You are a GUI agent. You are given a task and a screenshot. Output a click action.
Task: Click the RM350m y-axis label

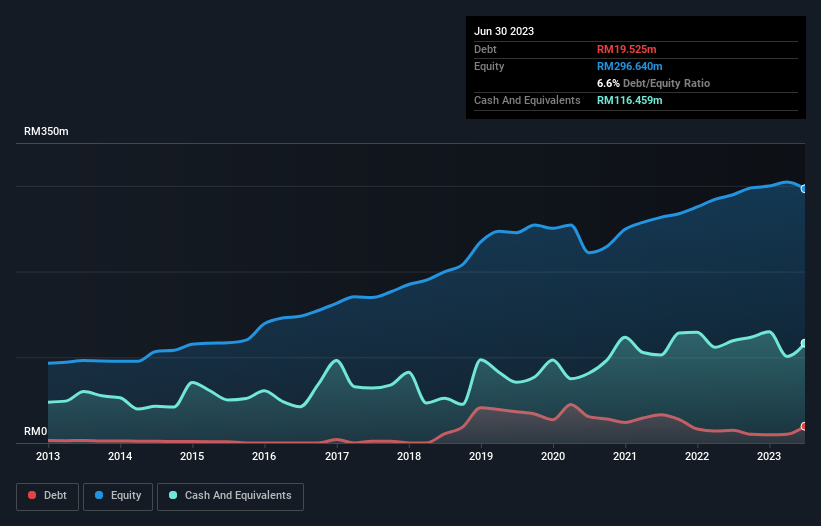pos(46,132)
